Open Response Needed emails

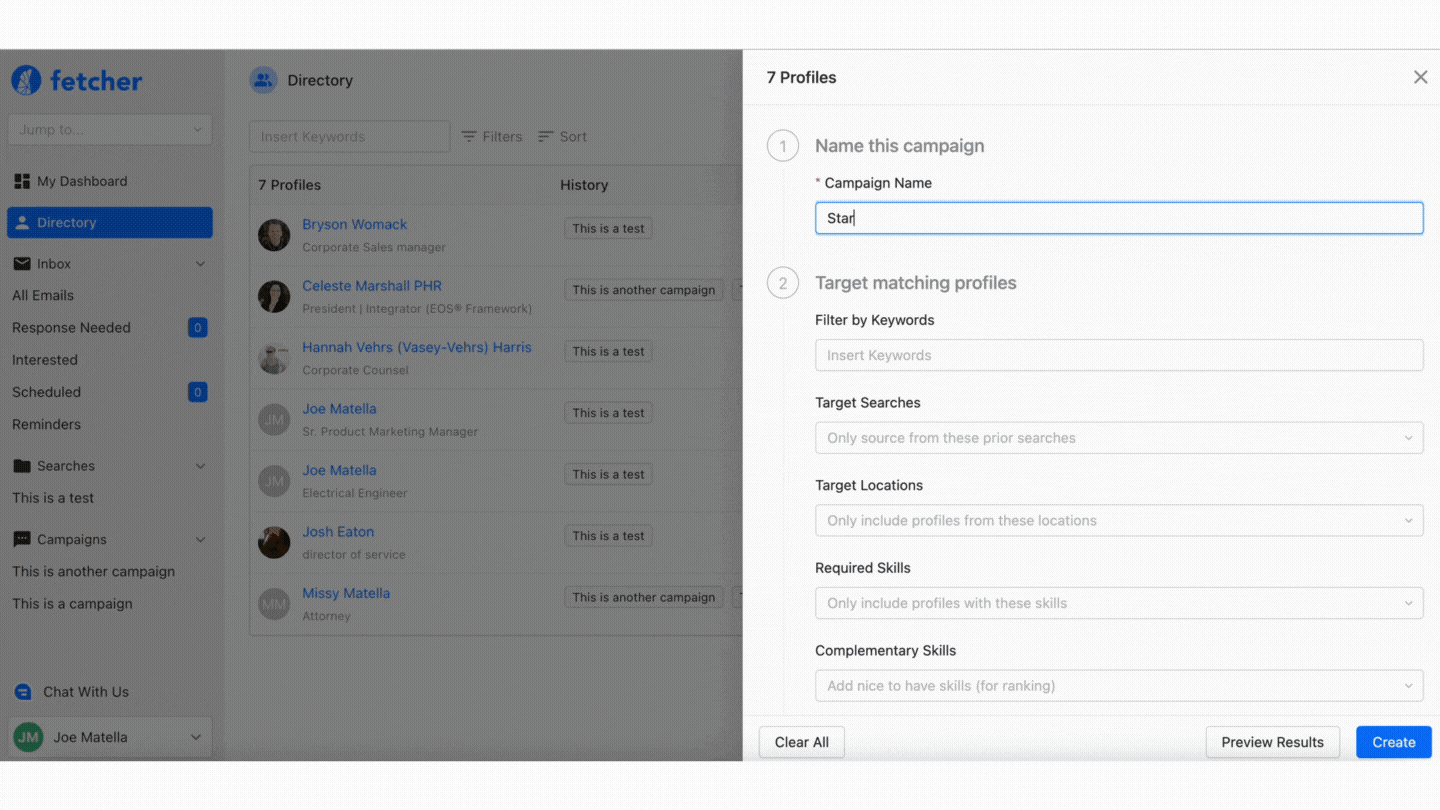[71, 327]
